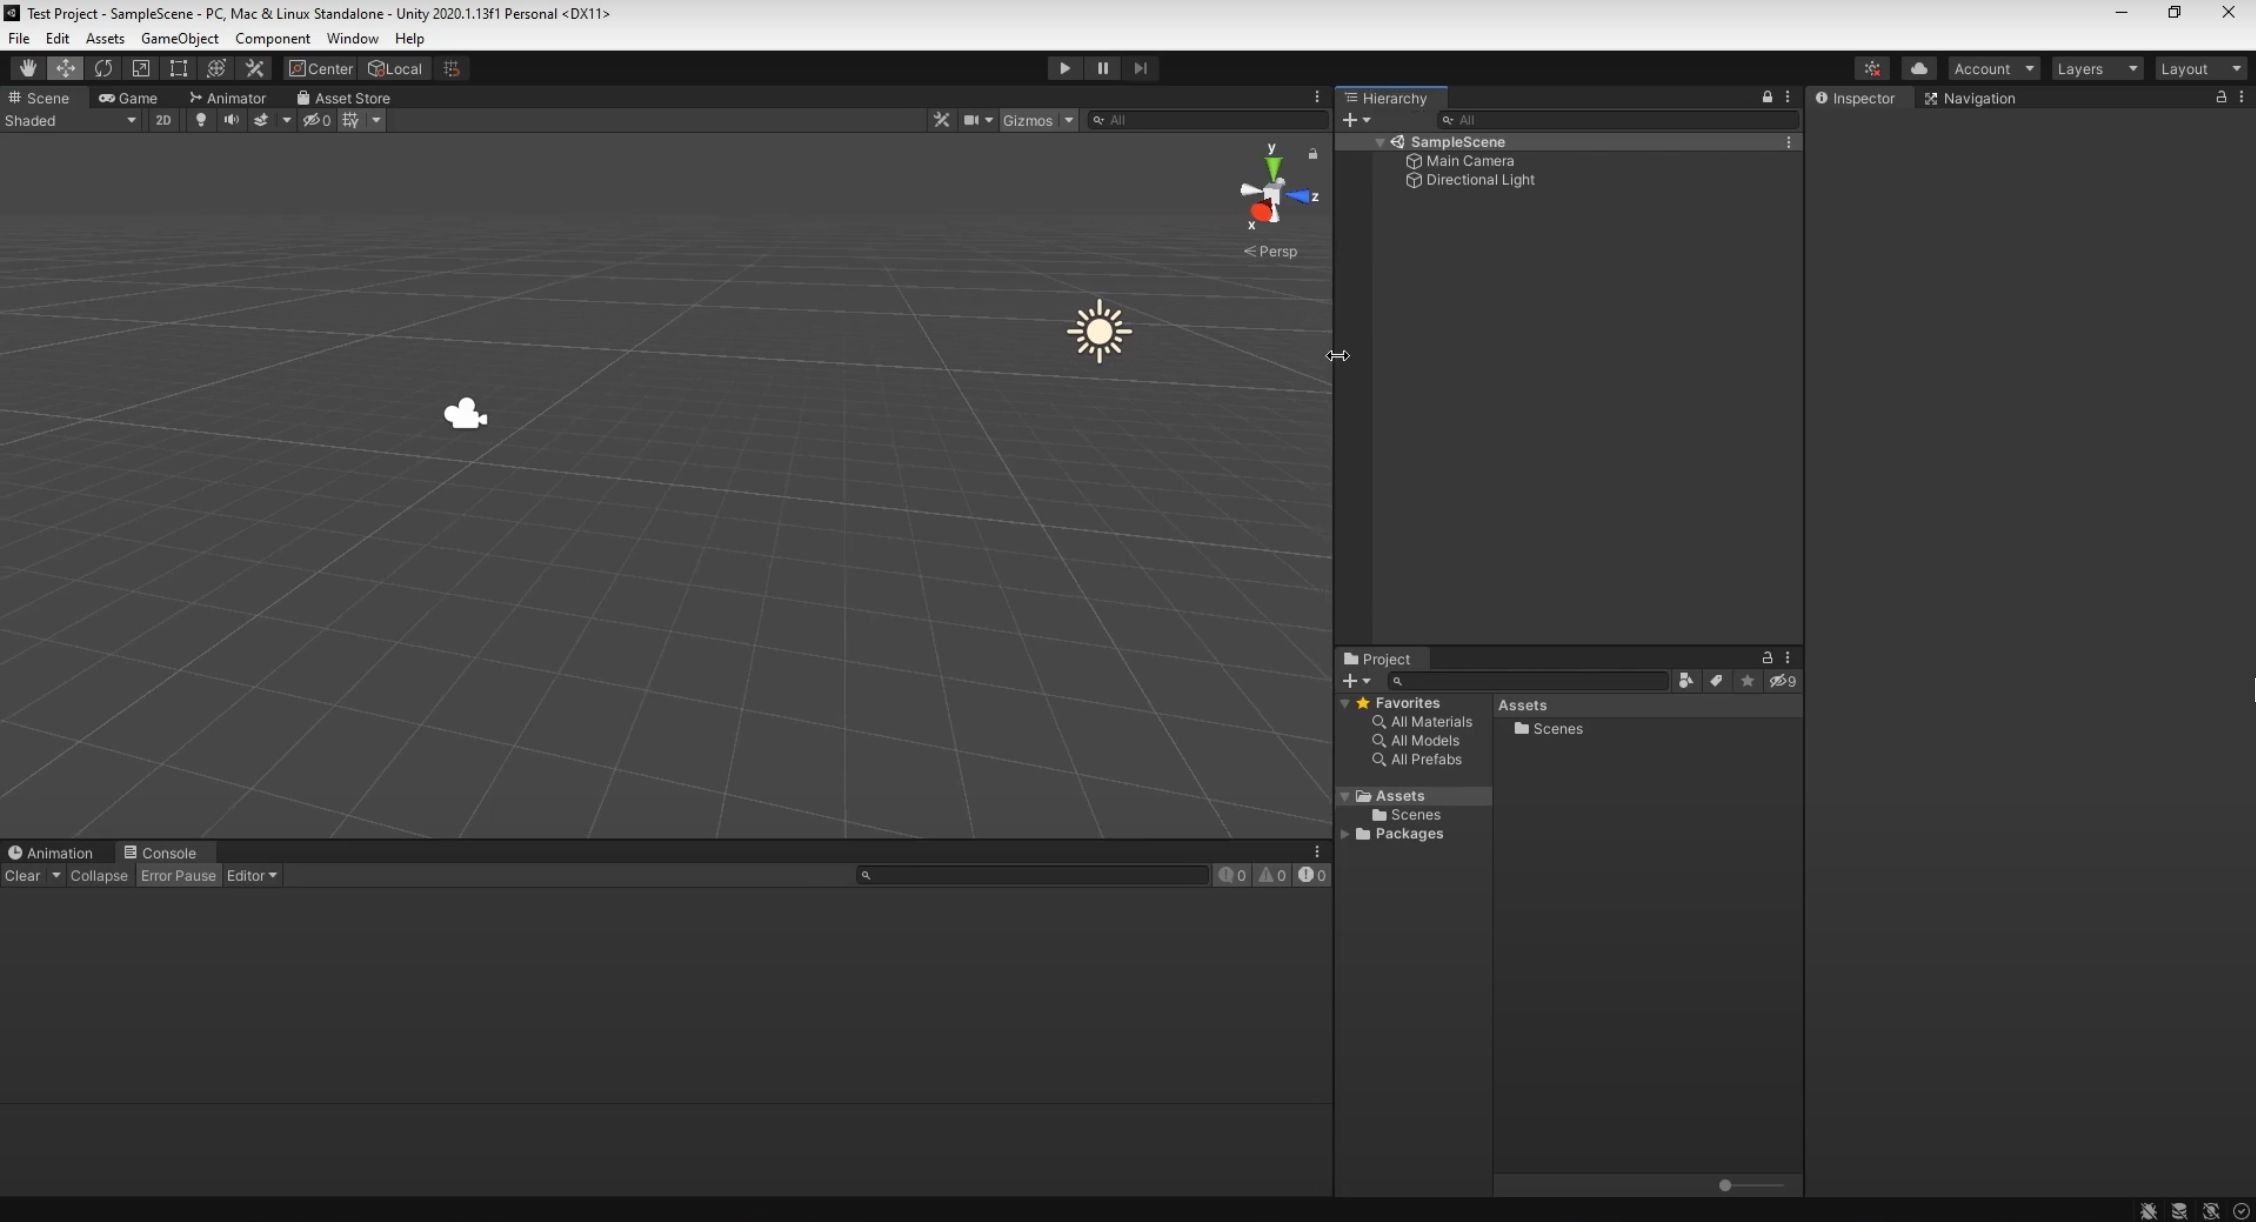Expand the Packages folder in Project

click(x=1346, y=834)
